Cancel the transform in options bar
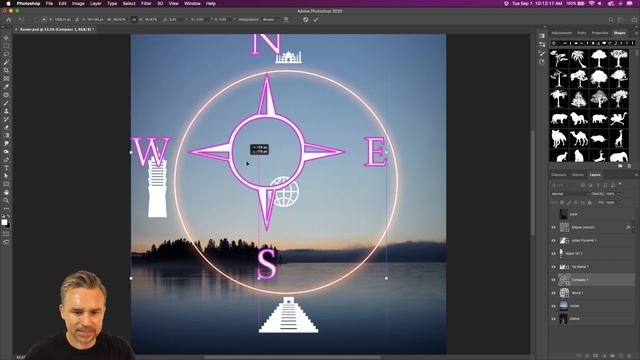 (305, 20)
